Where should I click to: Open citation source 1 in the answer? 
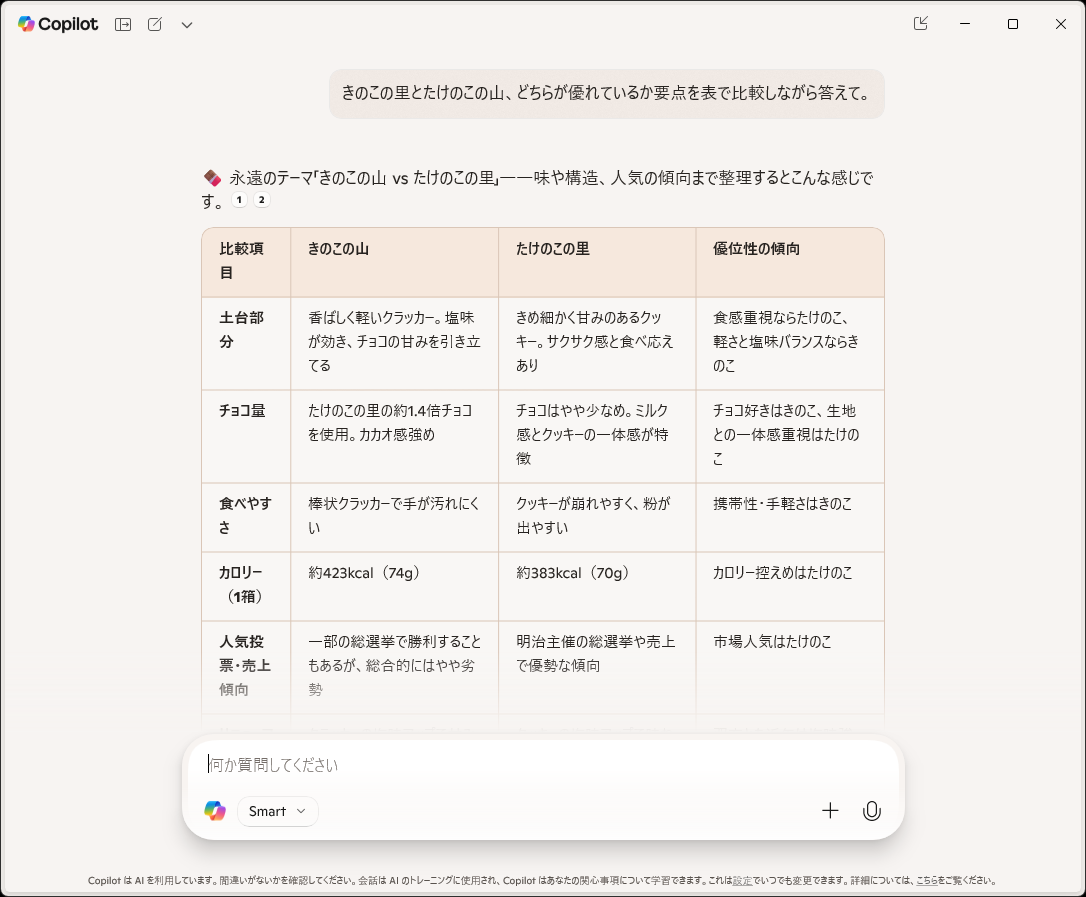point(239,200)
